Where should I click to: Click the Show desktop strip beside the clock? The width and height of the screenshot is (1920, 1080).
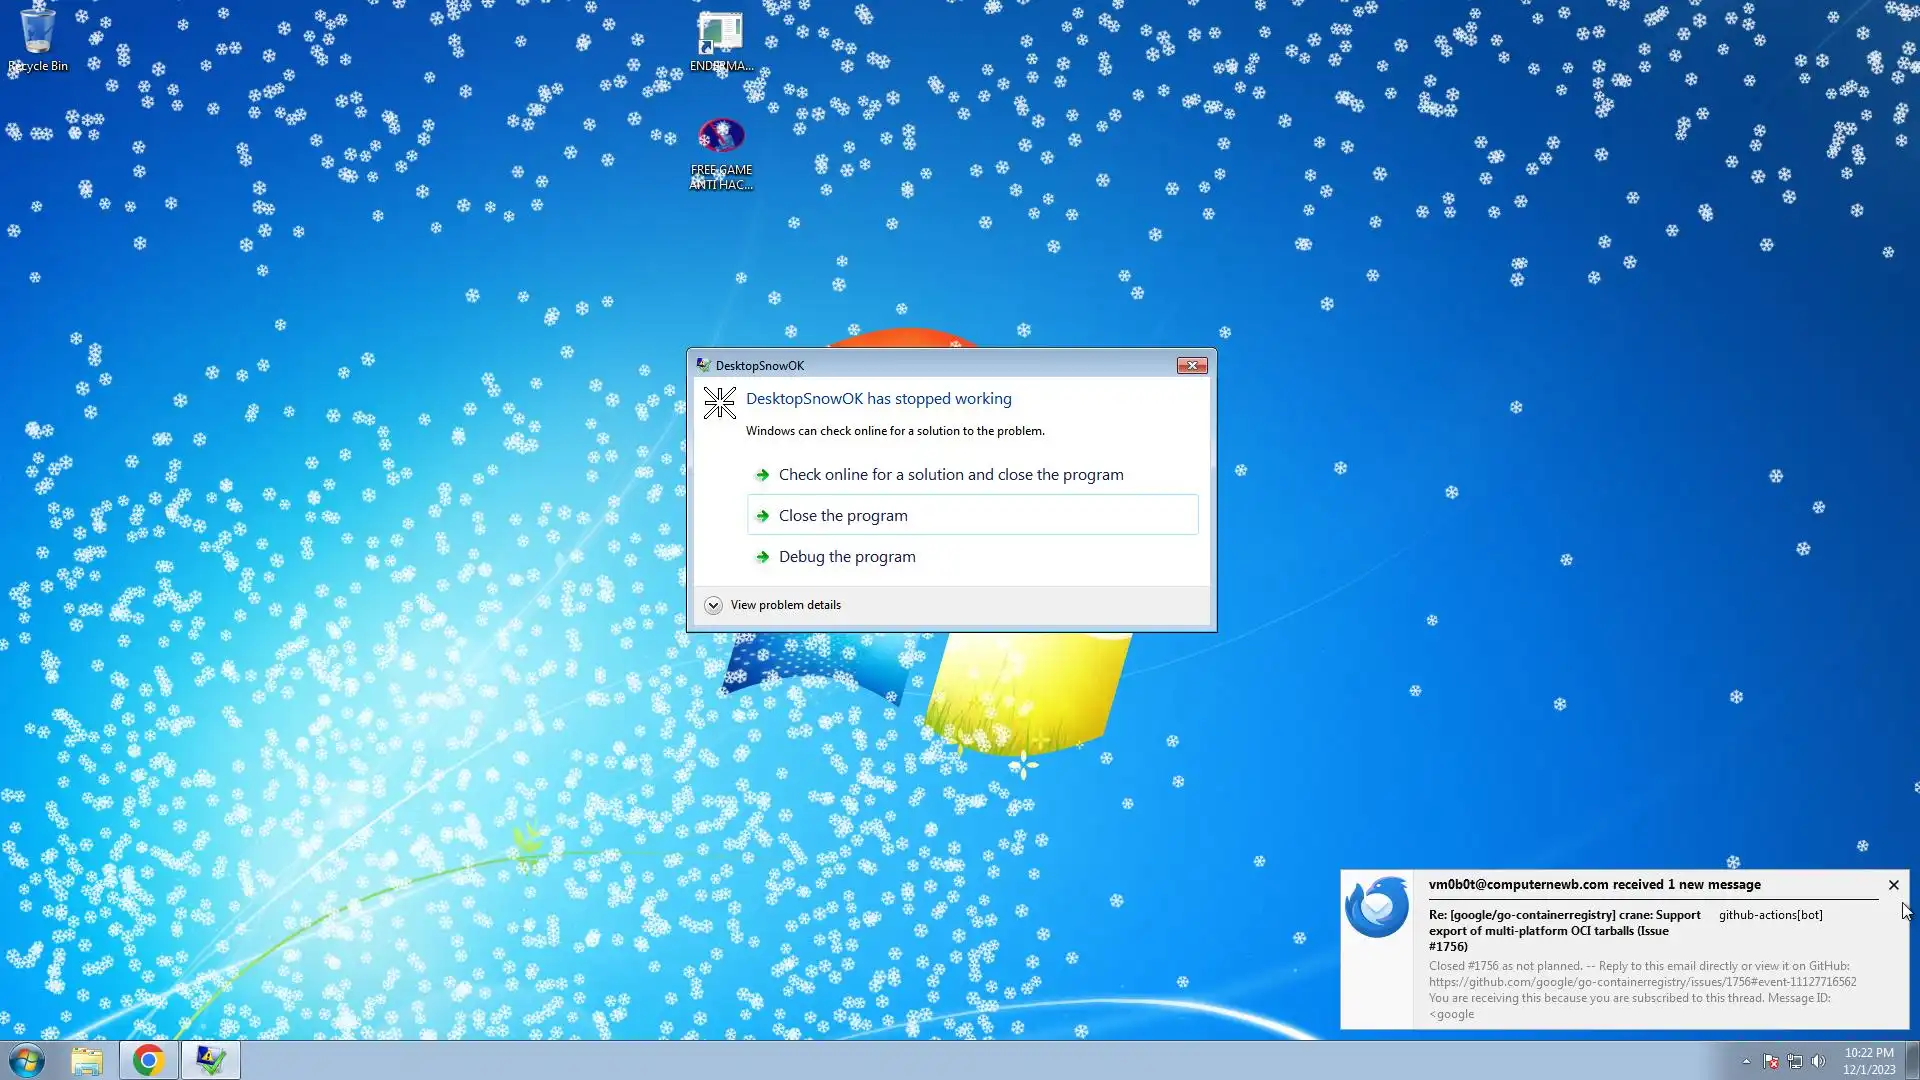coord(1912,1061)
